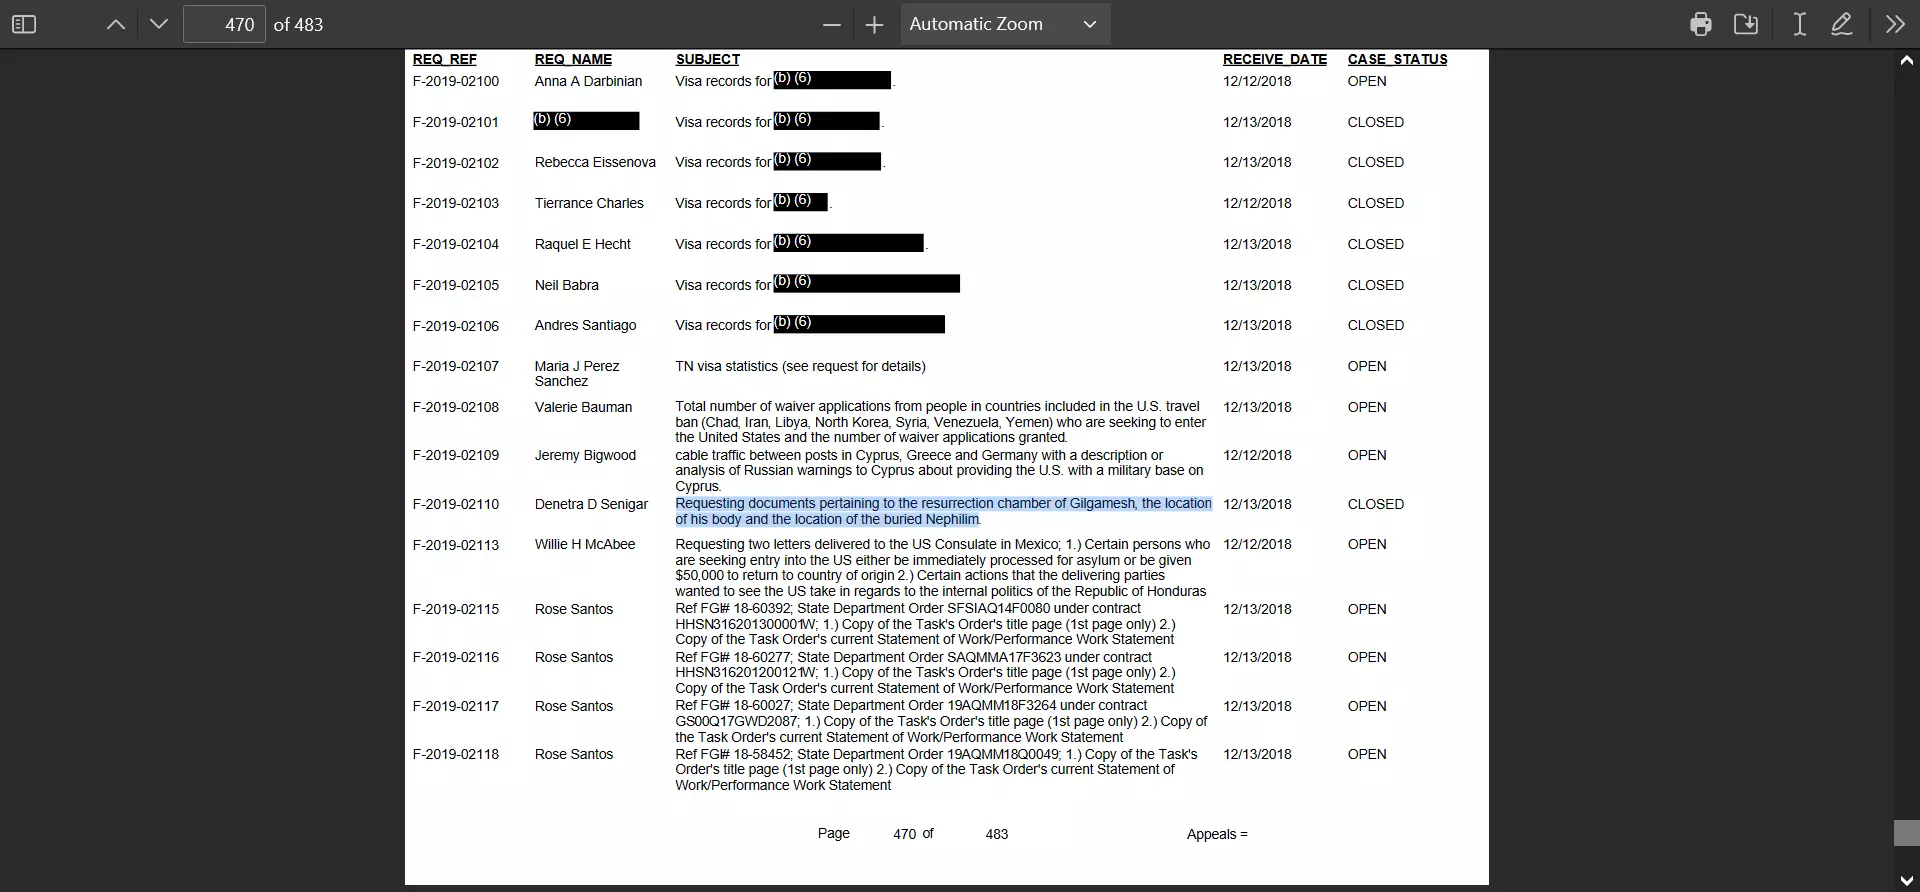This screenshot has width=1920, height=892.
Task: Select requester Denetra D Senigar
Action: coord(591,504)
